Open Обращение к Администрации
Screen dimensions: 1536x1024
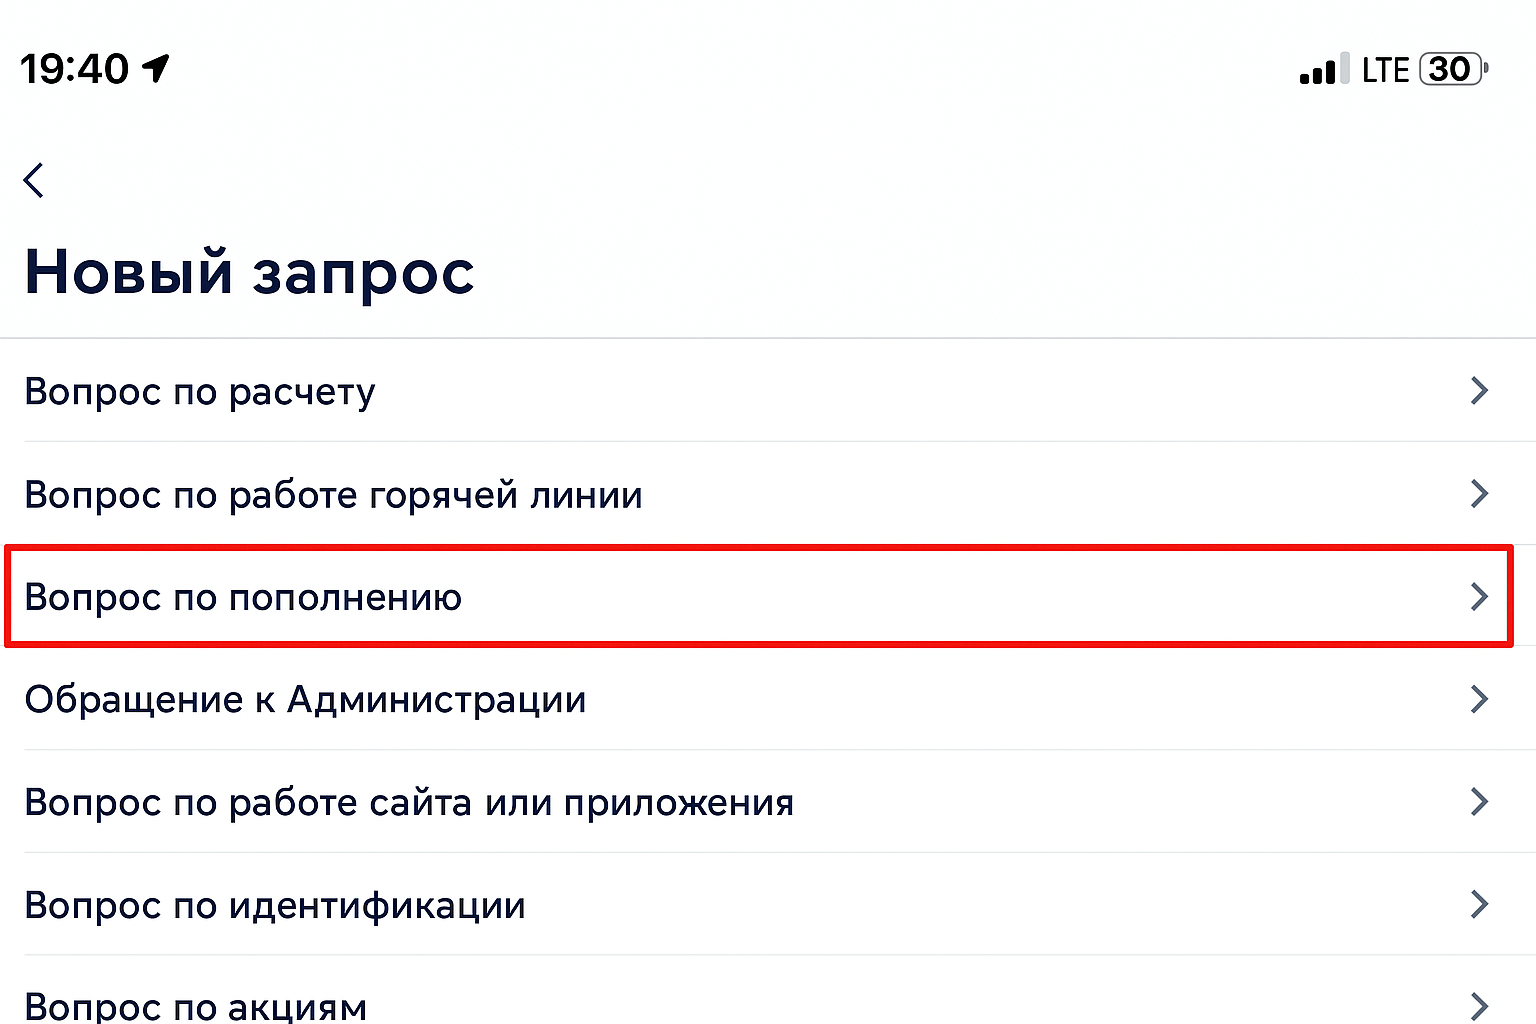[x=305, y=699]
